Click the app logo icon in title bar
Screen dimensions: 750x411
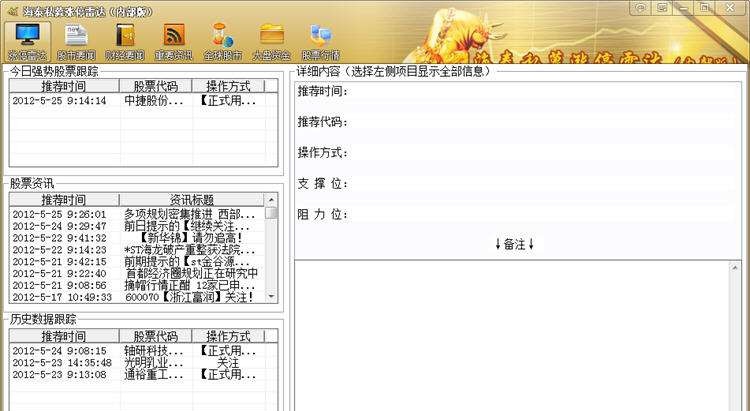point(12,11)
